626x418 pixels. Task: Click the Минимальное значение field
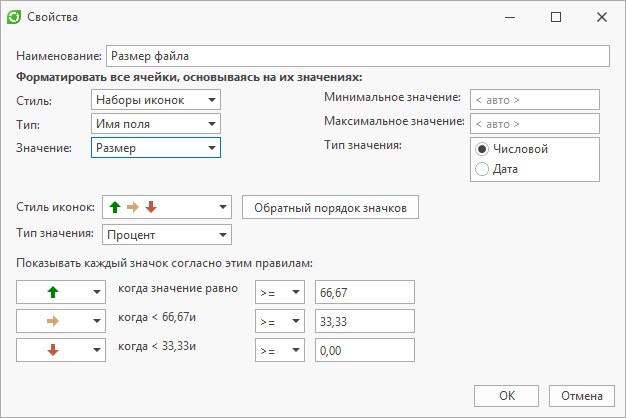535,100
